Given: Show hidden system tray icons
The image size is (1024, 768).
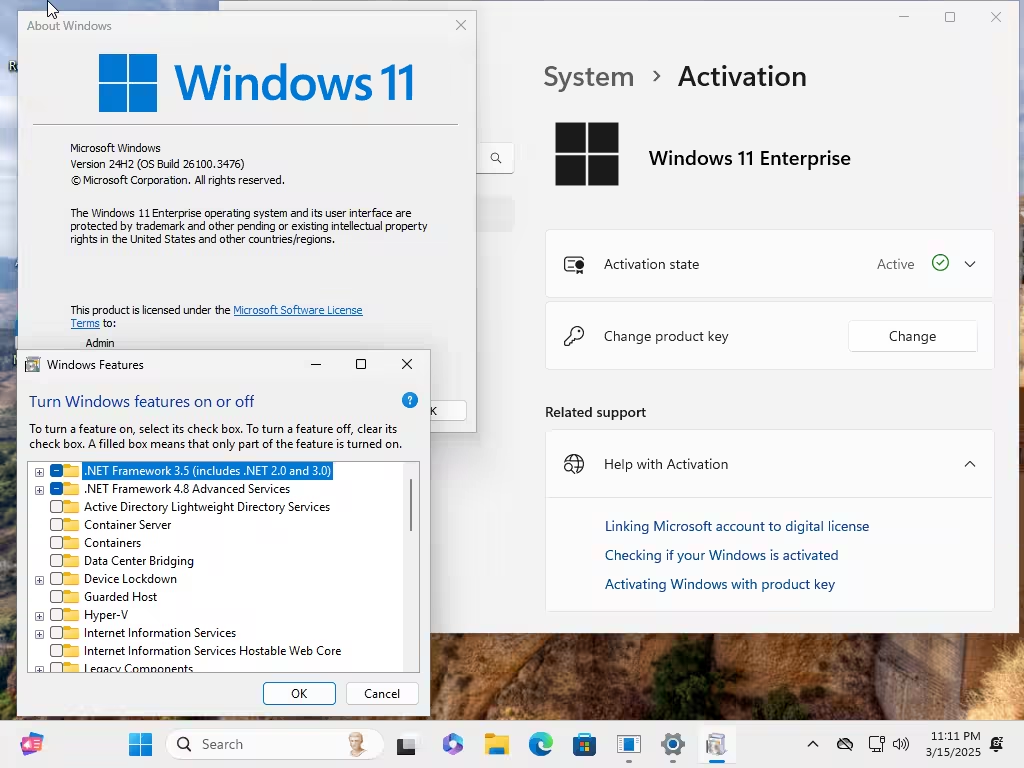Looking at the screenshot, I should point(812,744).
